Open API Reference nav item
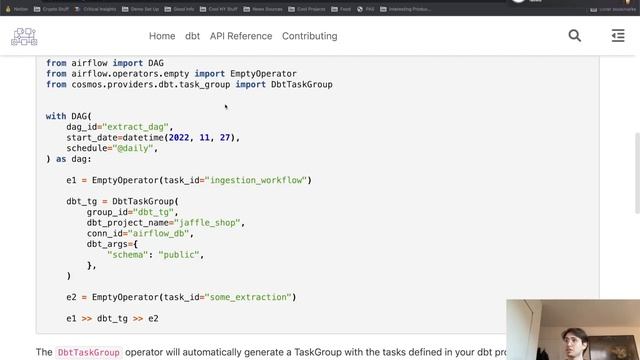This screenshot has height=360, width=640. 241,36
